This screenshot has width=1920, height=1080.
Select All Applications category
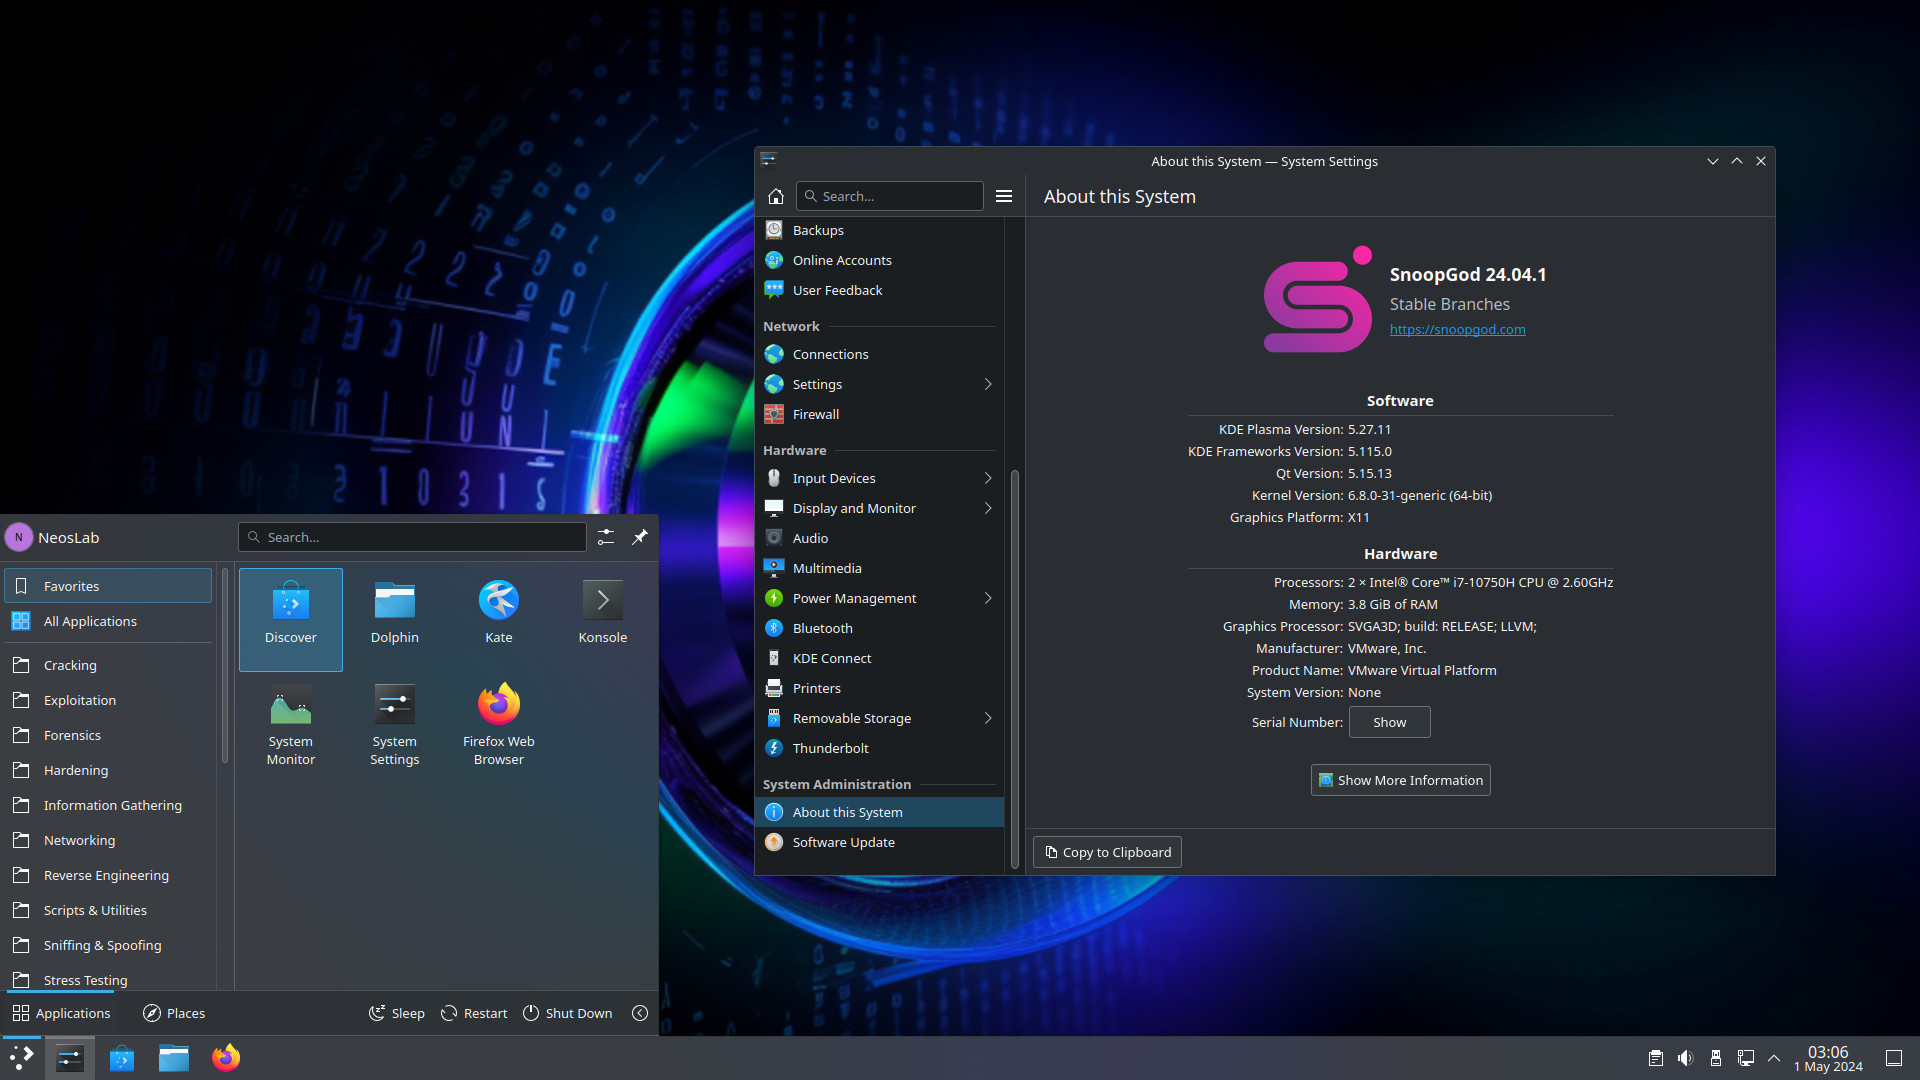(108, 621)
